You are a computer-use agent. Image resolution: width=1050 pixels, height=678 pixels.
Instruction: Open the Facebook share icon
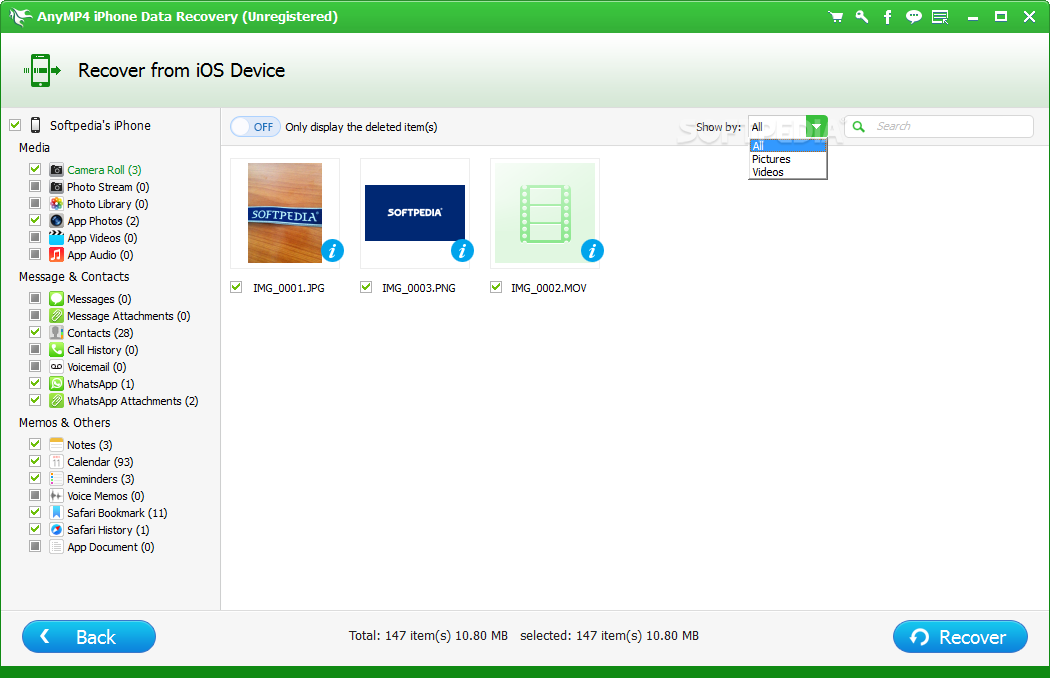887,17
